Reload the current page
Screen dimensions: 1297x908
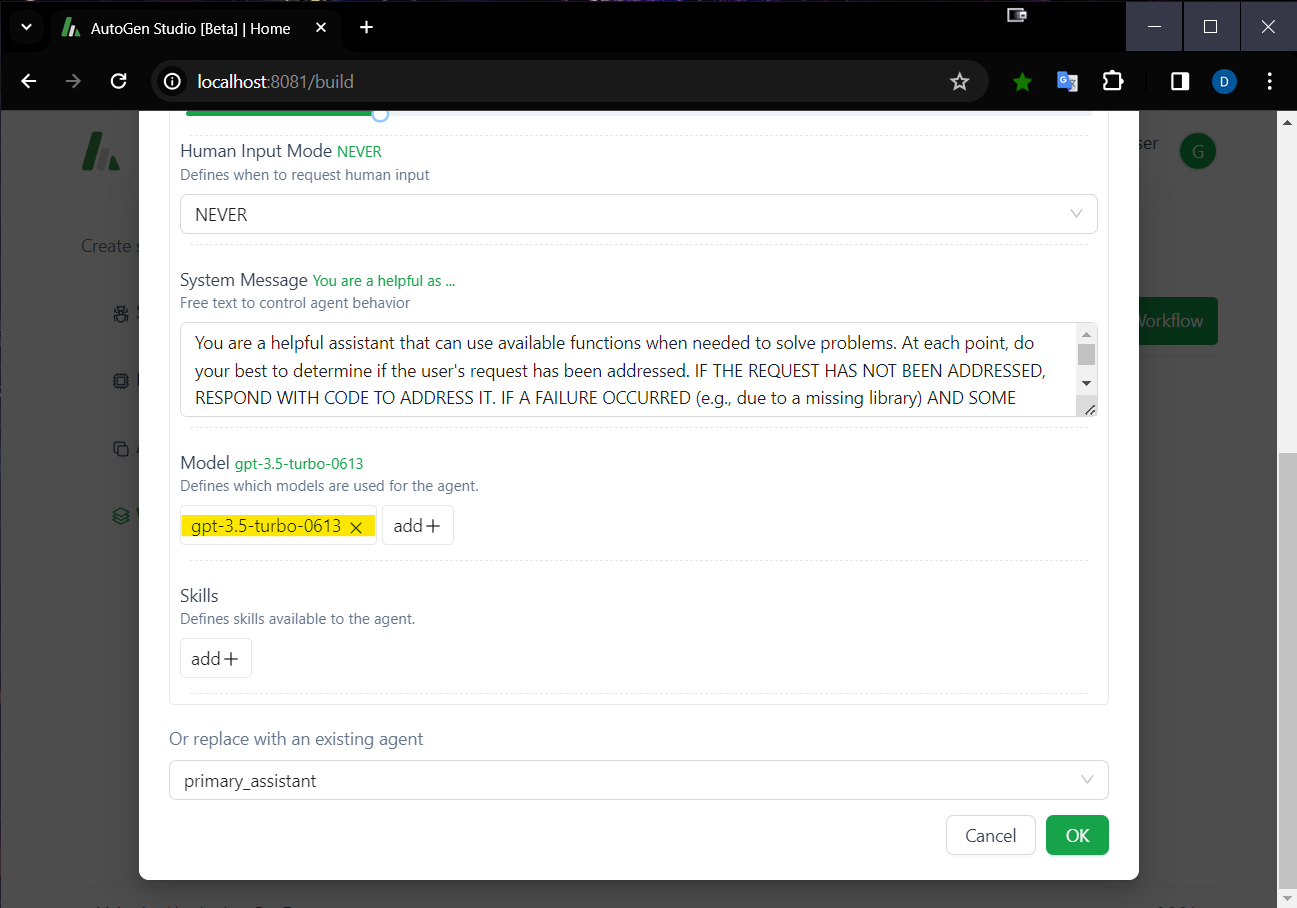(x=118, y=81)
